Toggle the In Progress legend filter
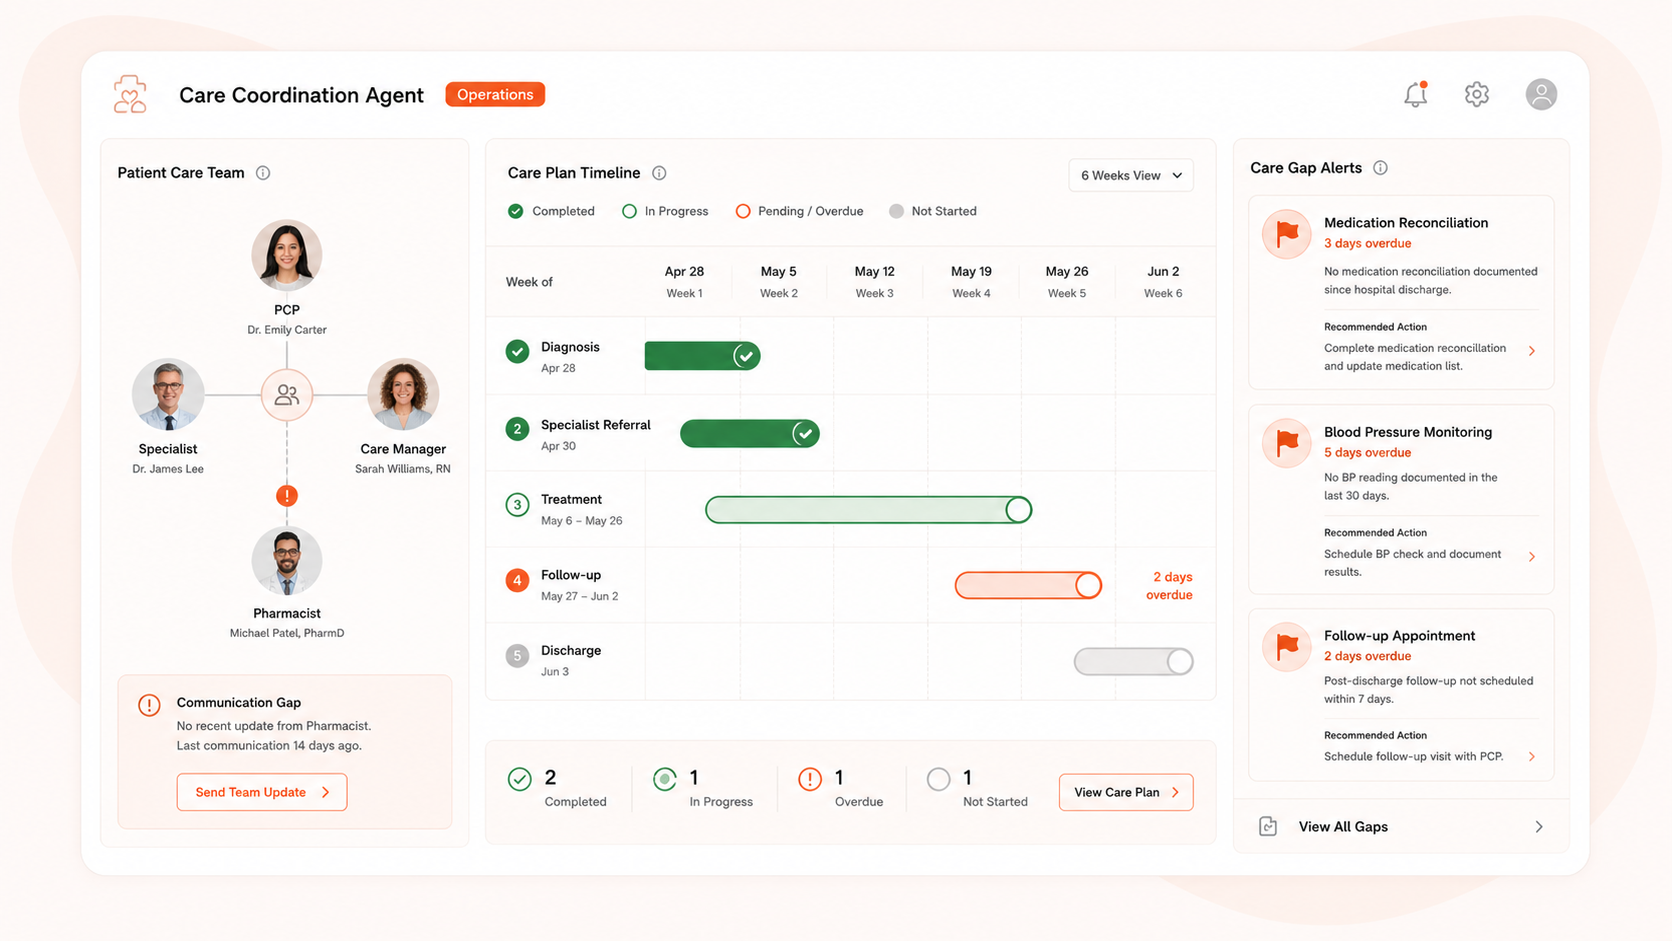 click(x=665, y=211)
